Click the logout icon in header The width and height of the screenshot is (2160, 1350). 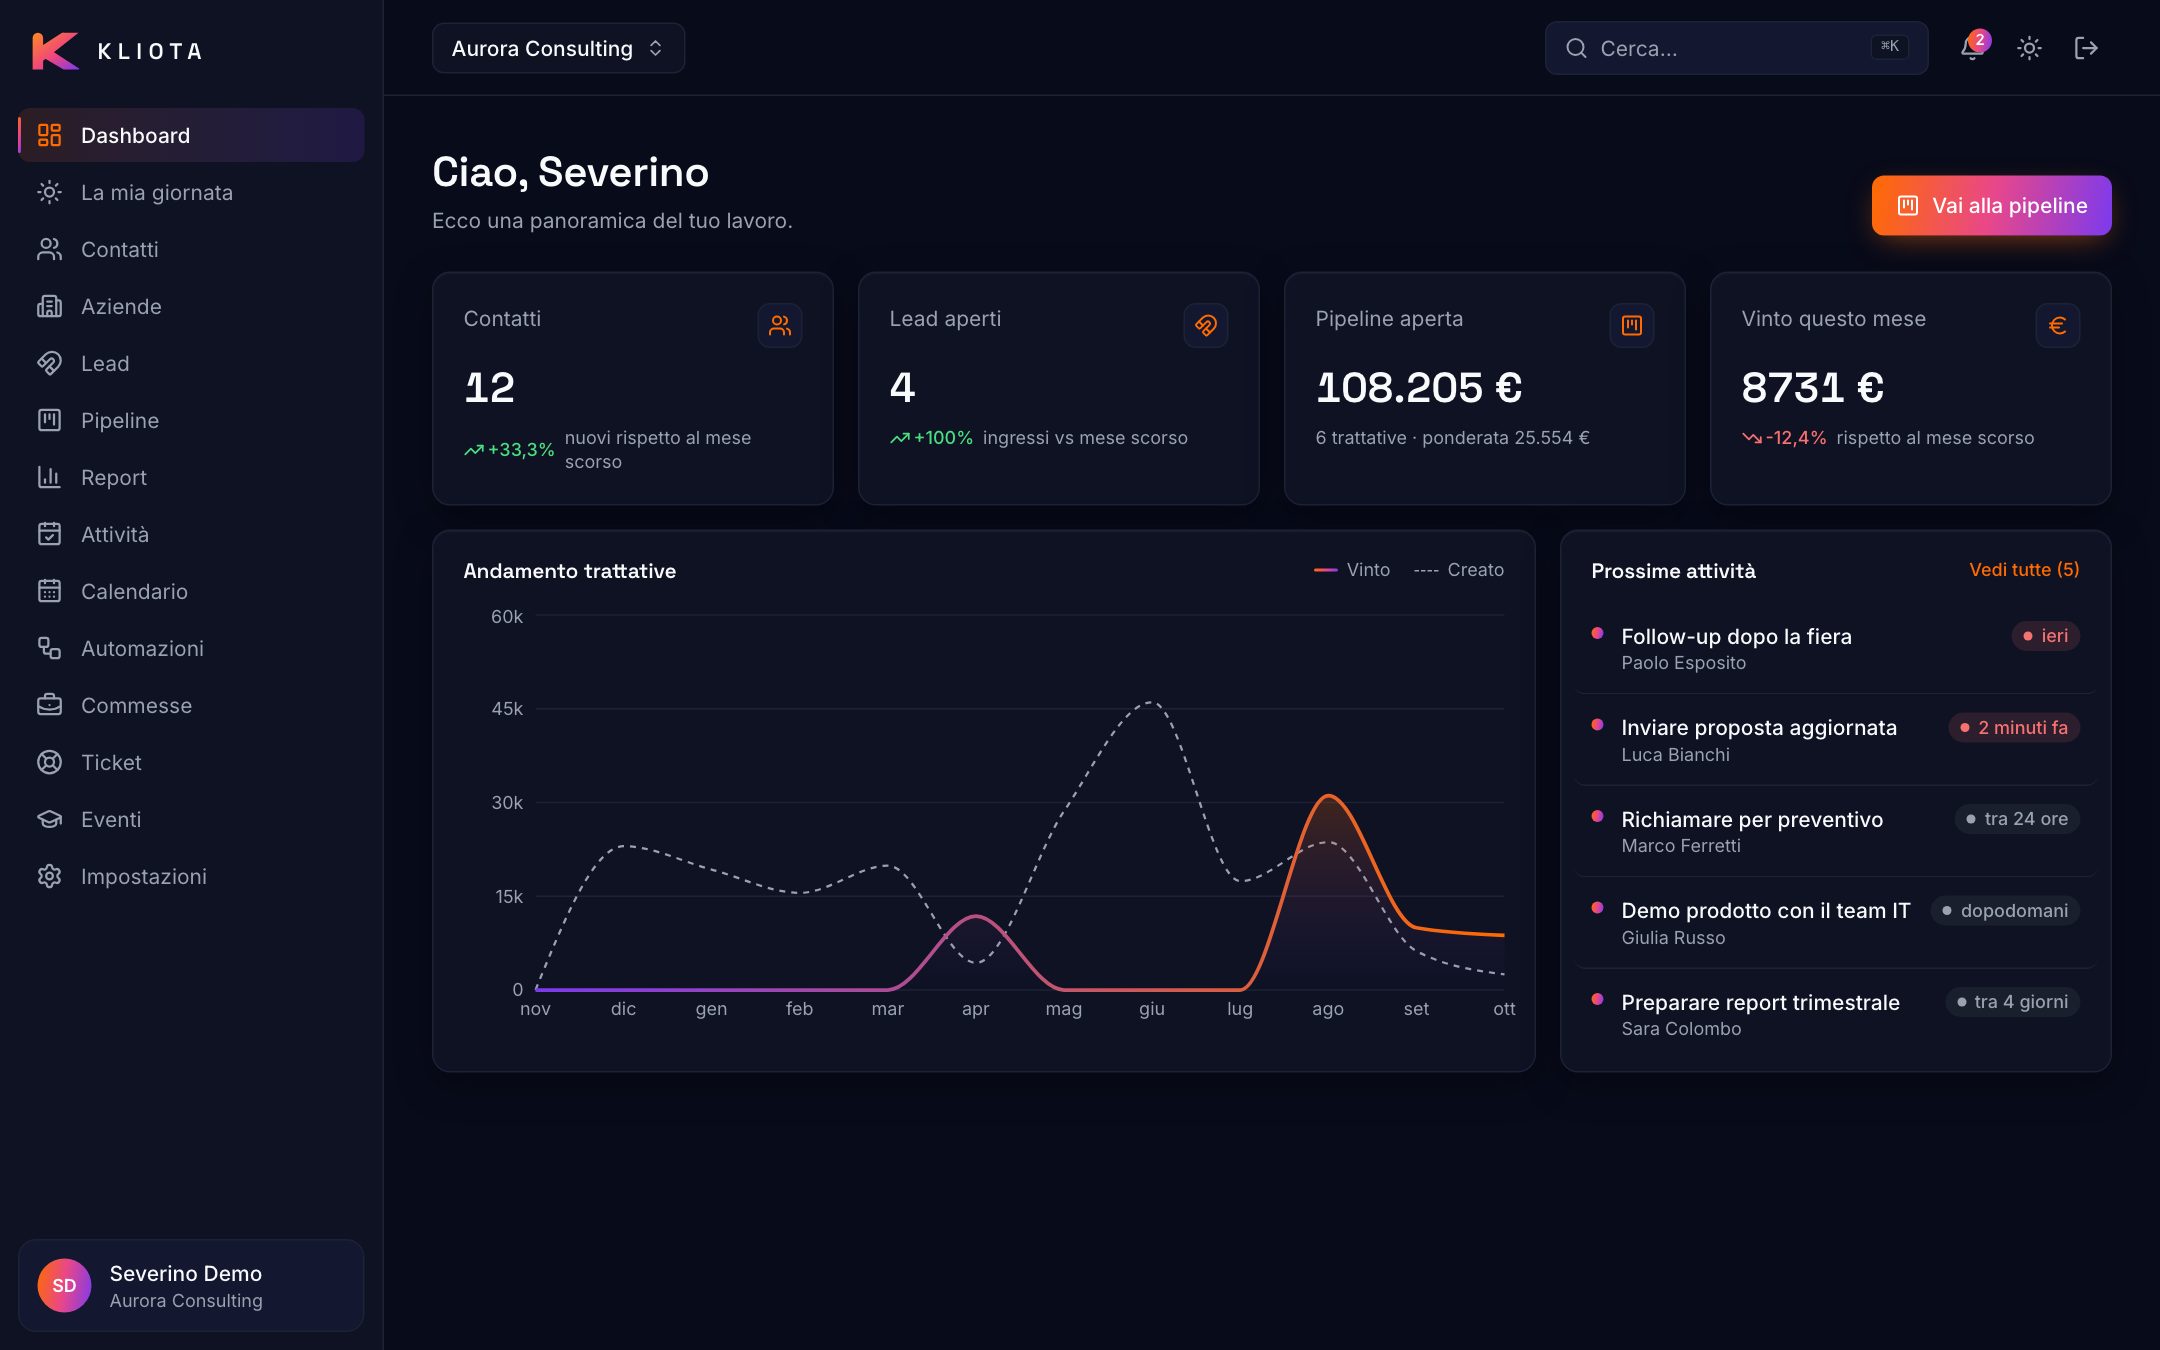click(2086, 48)
